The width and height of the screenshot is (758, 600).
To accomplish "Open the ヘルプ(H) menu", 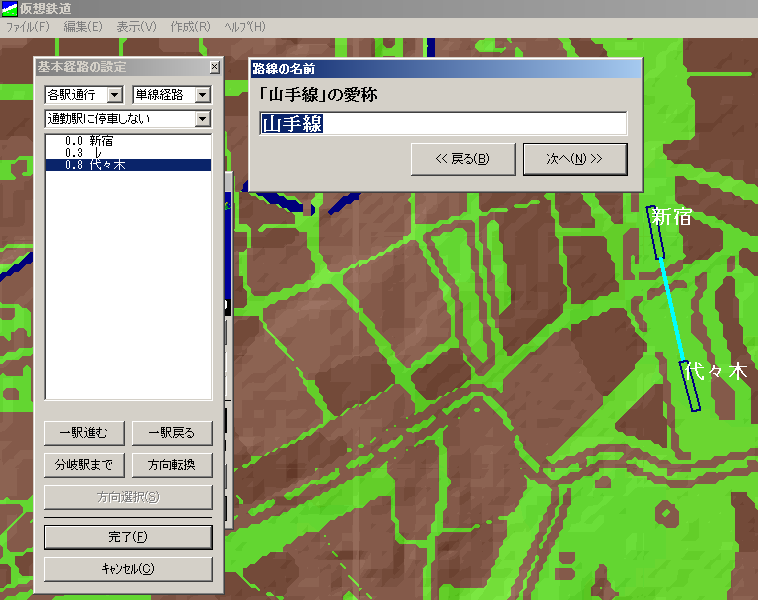I will pos(245,27).
